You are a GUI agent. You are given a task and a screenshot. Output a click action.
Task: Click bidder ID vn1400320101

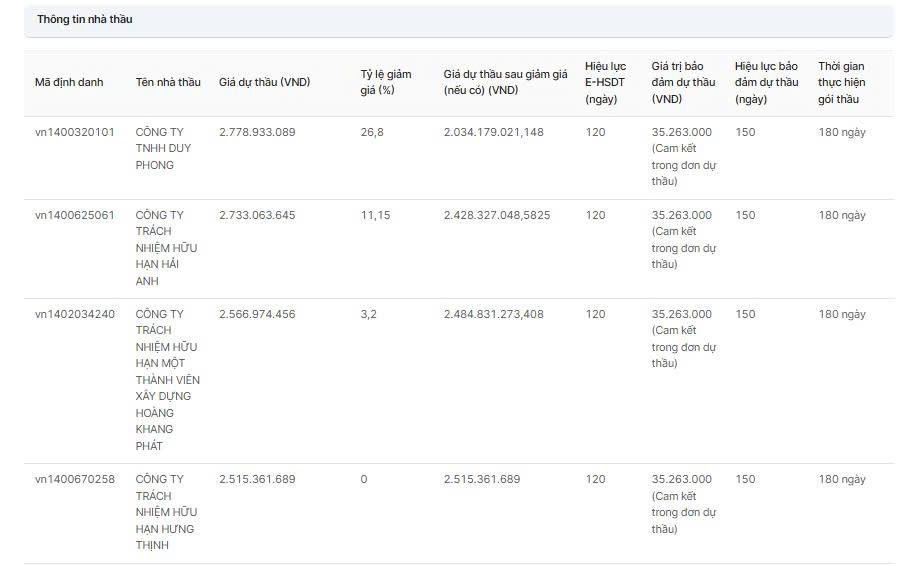point(75,132)
